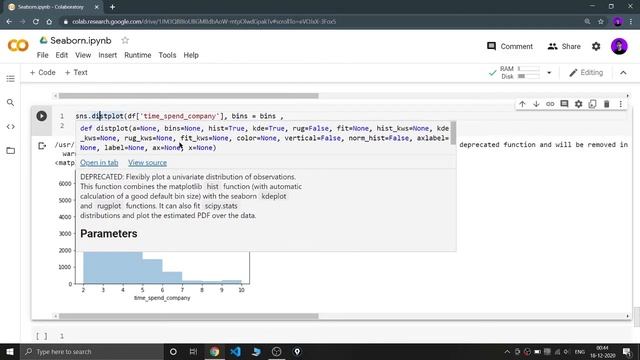Show hidden system tray icons
Viewport: 640px width, 360px height.
[x=507, y=351]
